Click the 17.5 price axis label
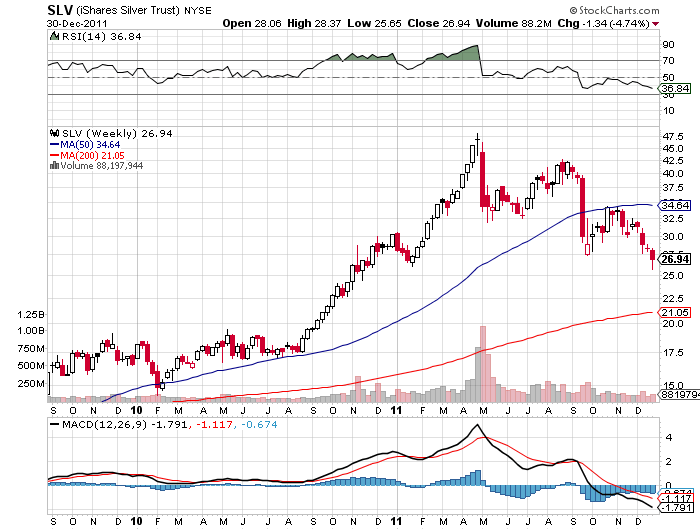Image resolution: width=700 pixels, height=530 pixels. click(673, 353)
